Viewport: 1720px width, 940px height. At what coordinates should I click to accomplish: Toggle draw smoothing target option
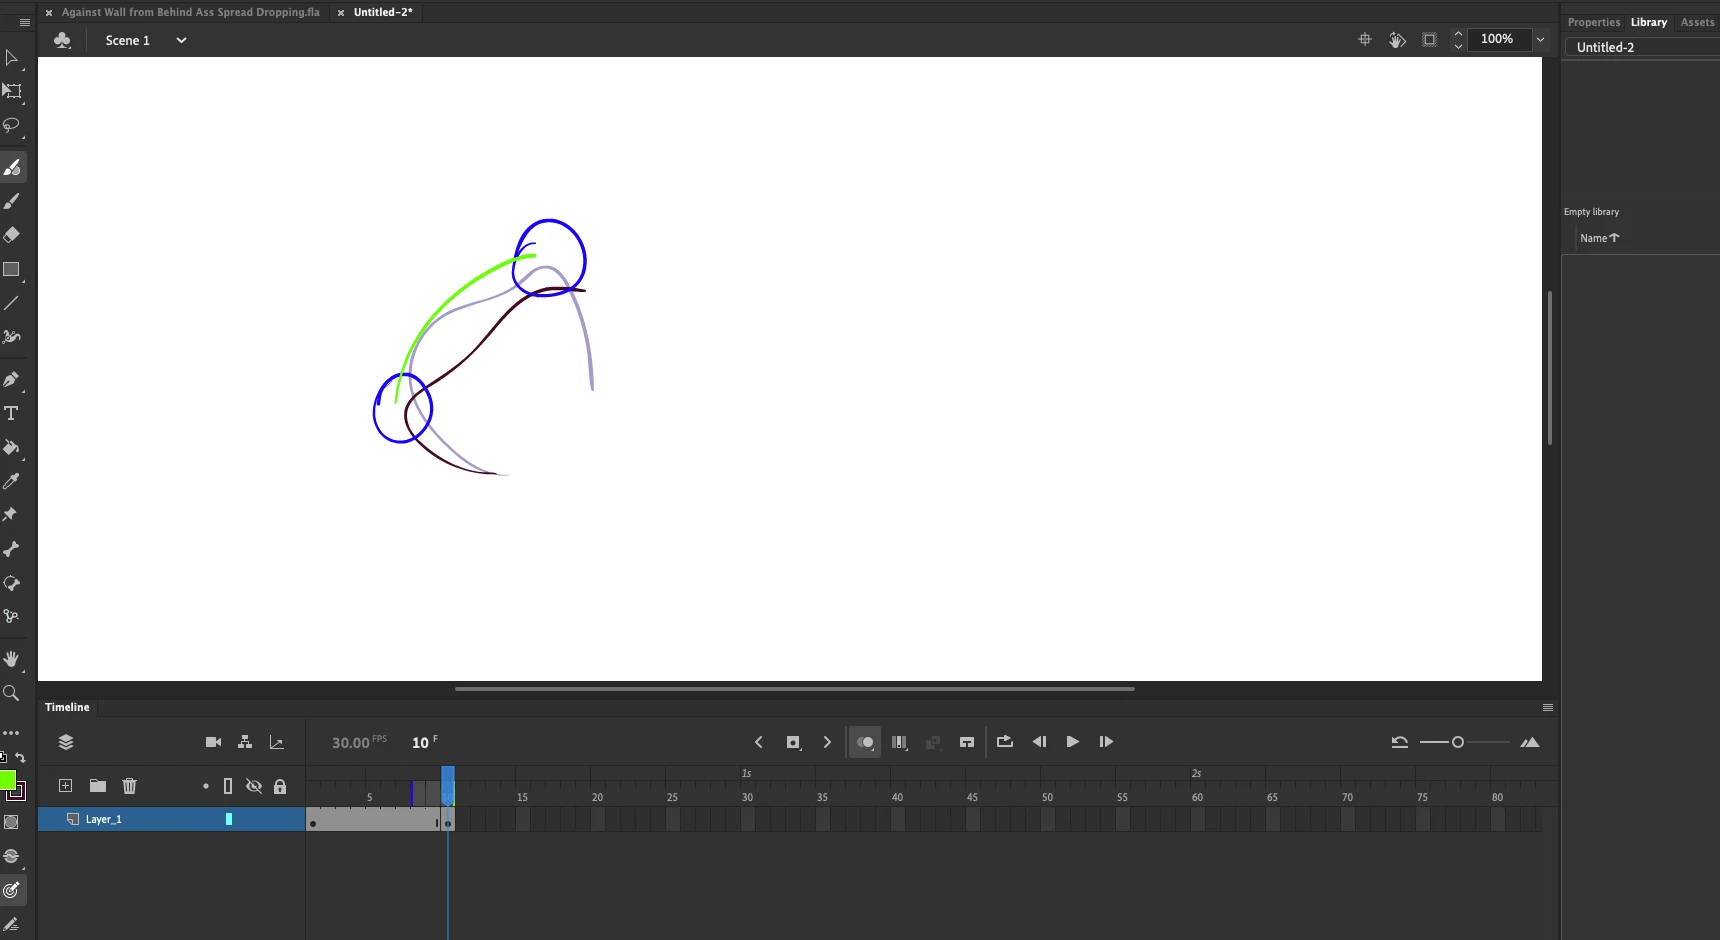pos(12,890)
